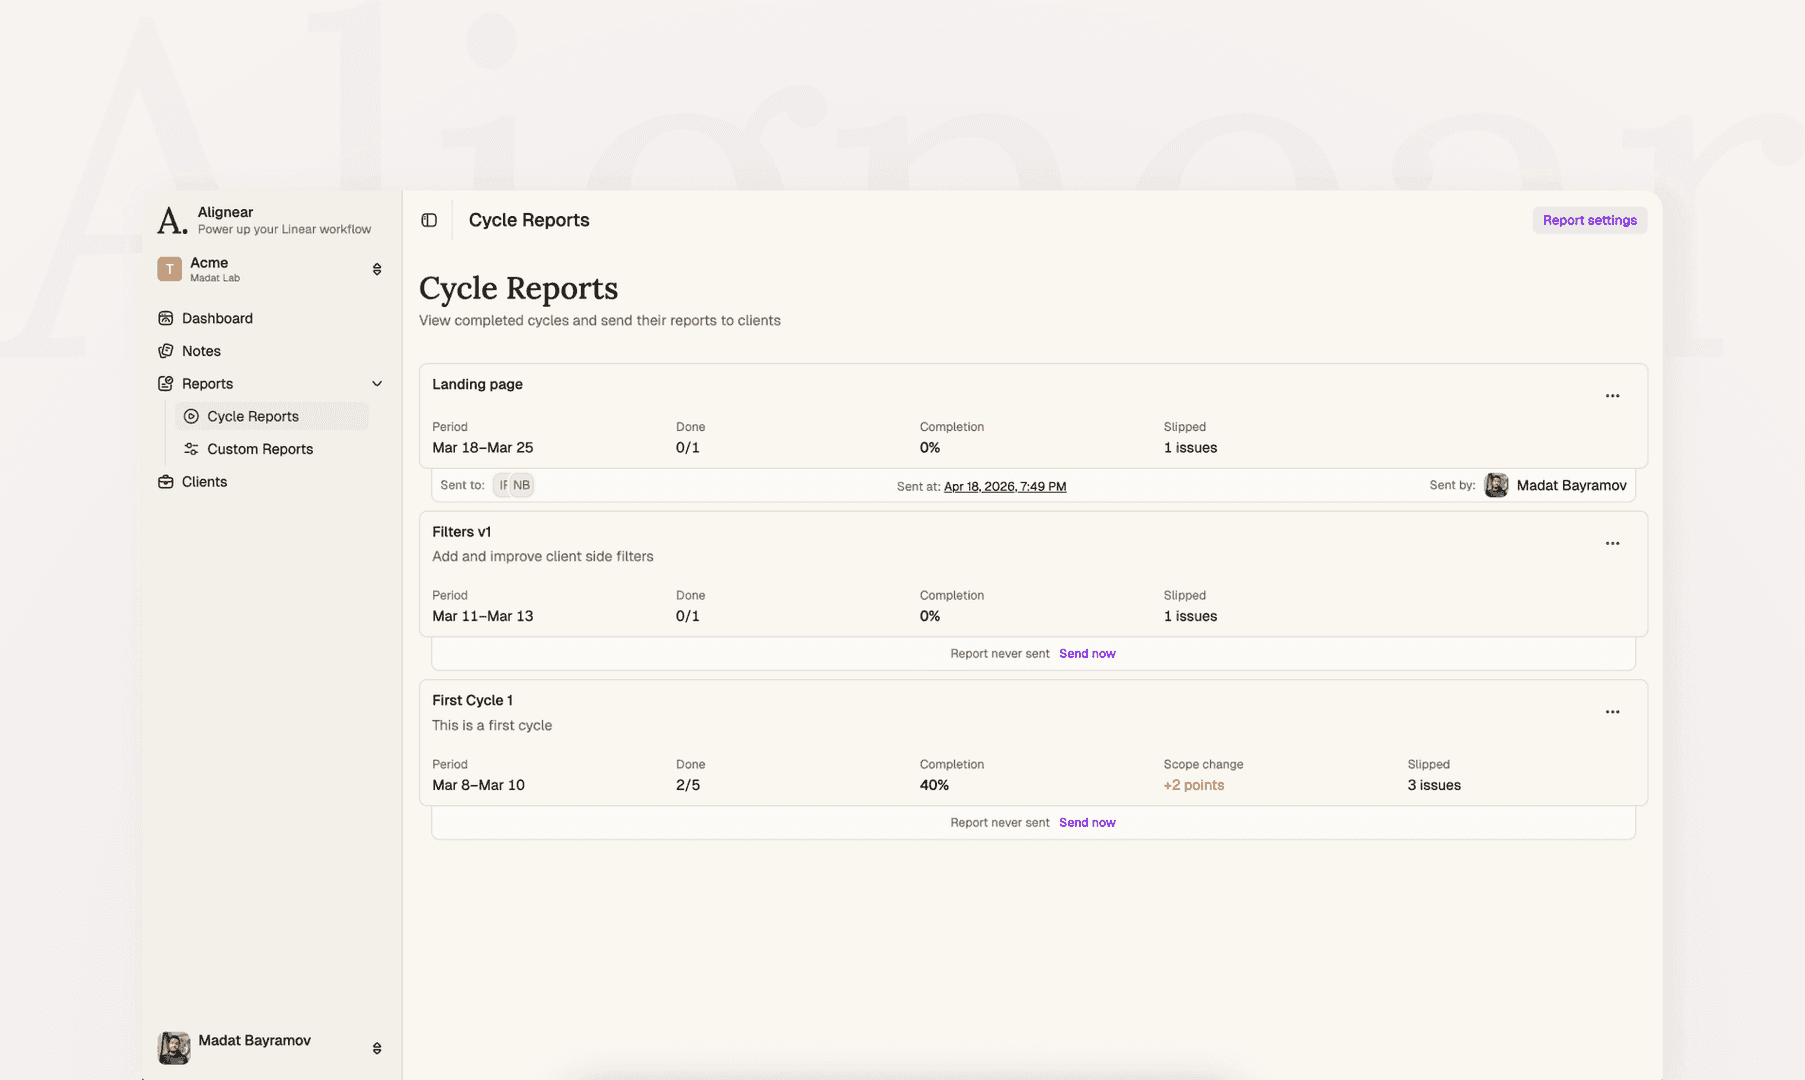Open more options for Filters v1 report
The image size is (1805, 1080).
coord(1612,544)
